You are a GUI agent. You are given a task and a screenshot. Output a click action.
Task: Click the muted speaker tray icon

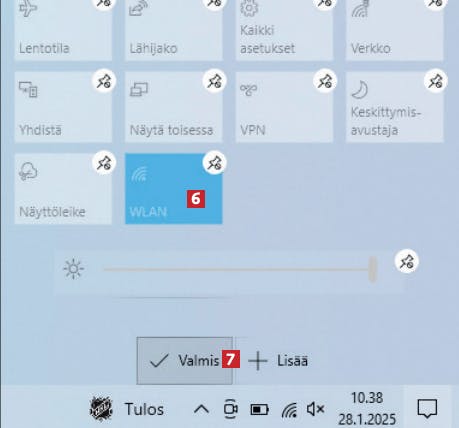pos(315,409)
